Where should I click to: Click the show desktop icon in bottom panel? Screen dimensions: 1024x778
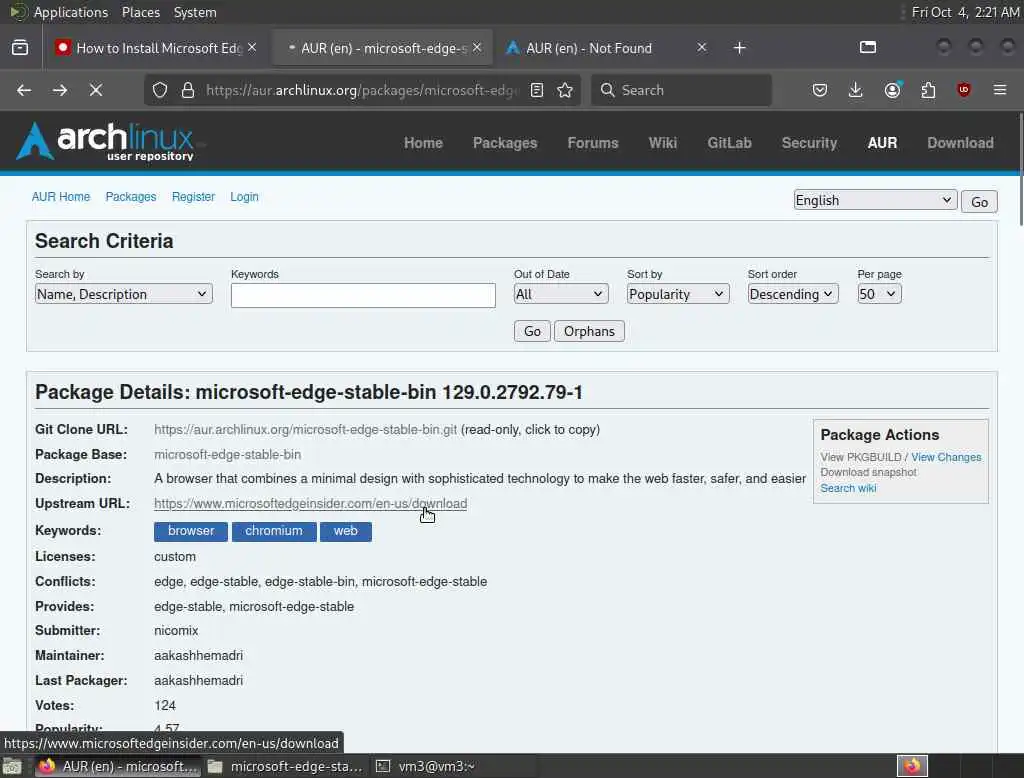tap(12, 766)
